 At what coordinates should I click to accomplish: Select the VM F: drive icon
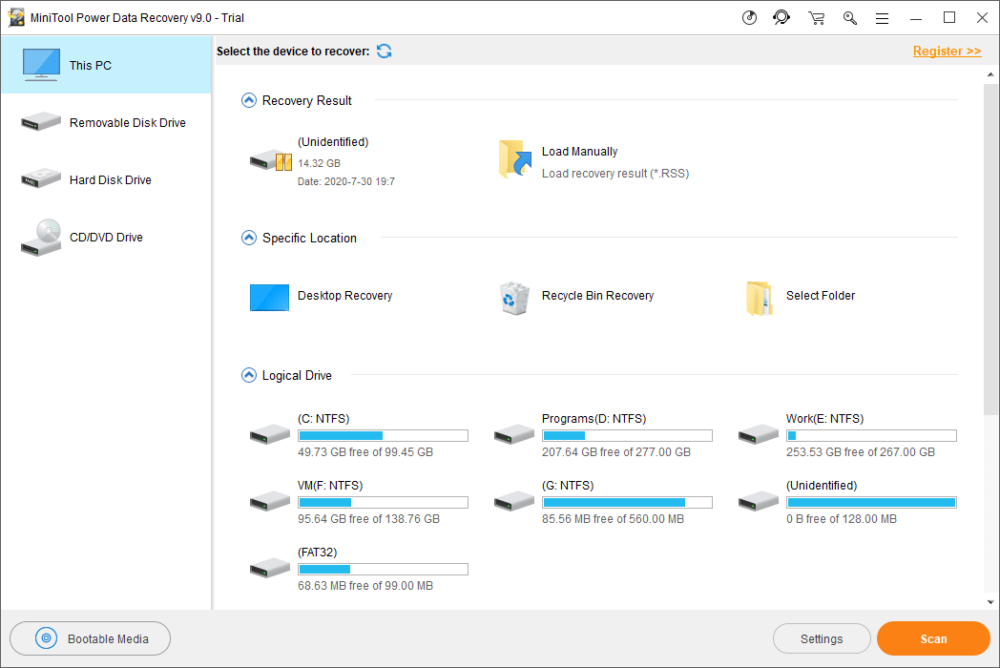tap(270, 501)
